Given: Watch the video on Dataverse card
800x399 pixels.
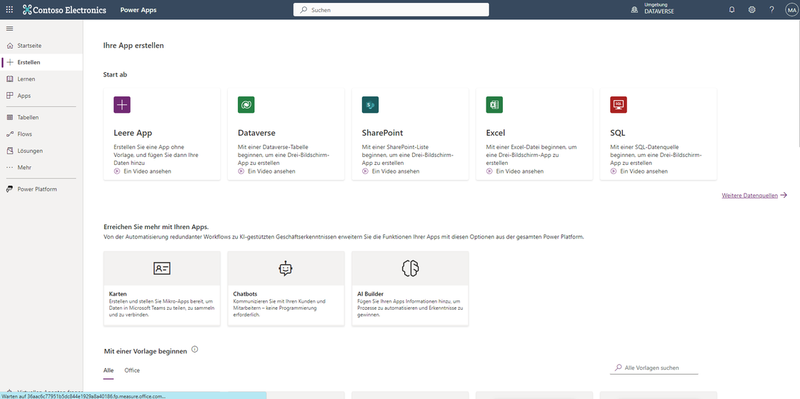Looking at the screenshot, I should [x=266, y=171].
